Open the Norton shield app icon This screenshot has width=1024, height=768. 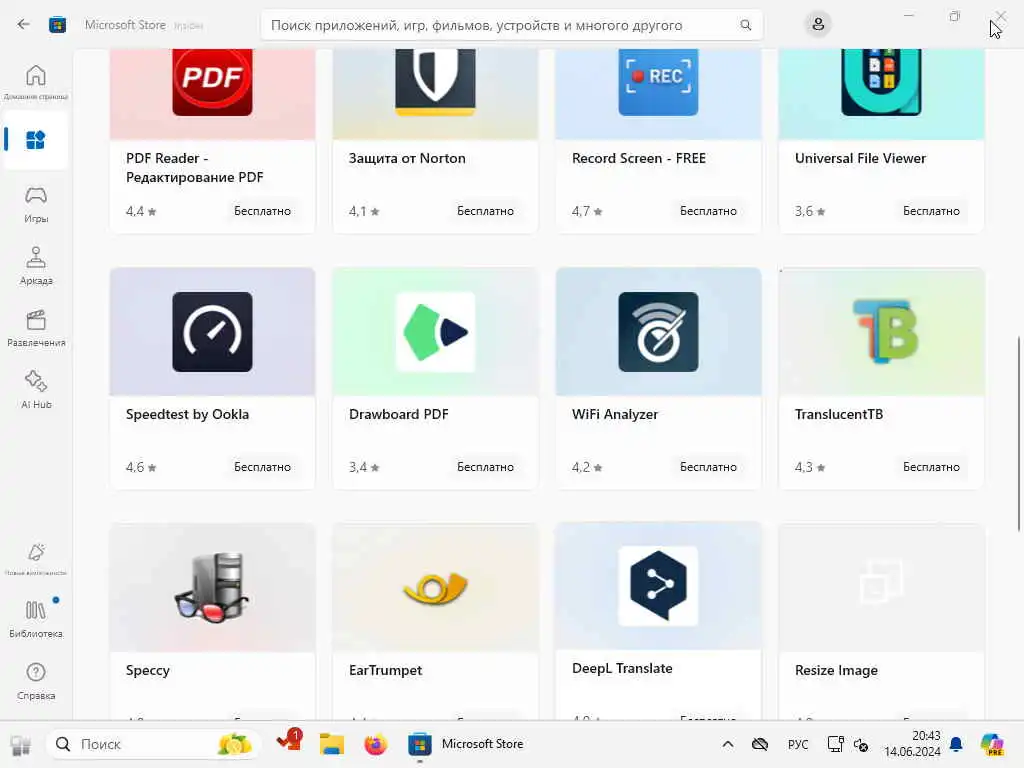point(436,82)
